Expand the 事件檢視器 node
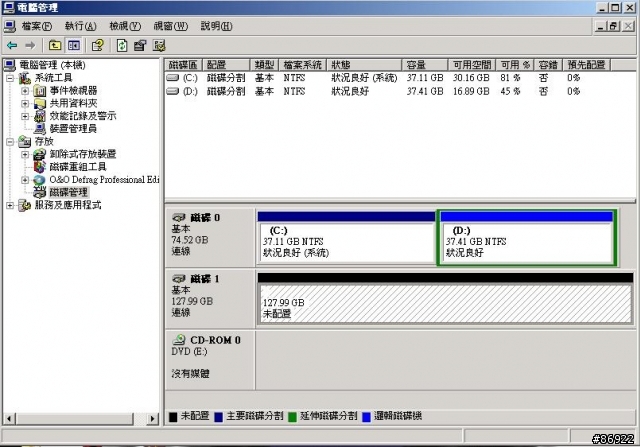640x447 pixels. click(x=25, y=91)
